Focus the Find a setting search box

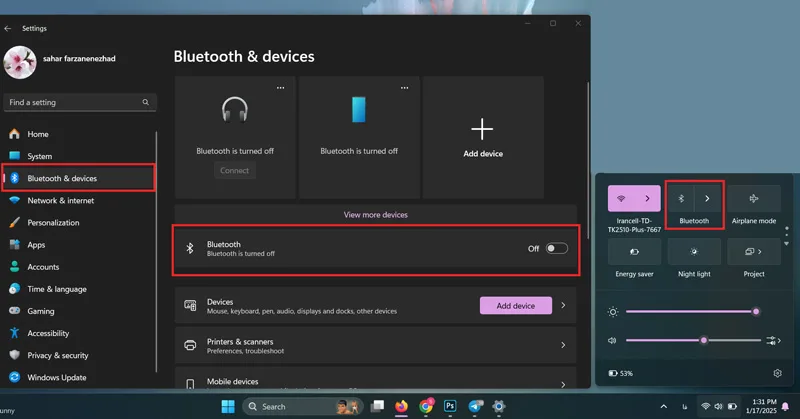80,102
